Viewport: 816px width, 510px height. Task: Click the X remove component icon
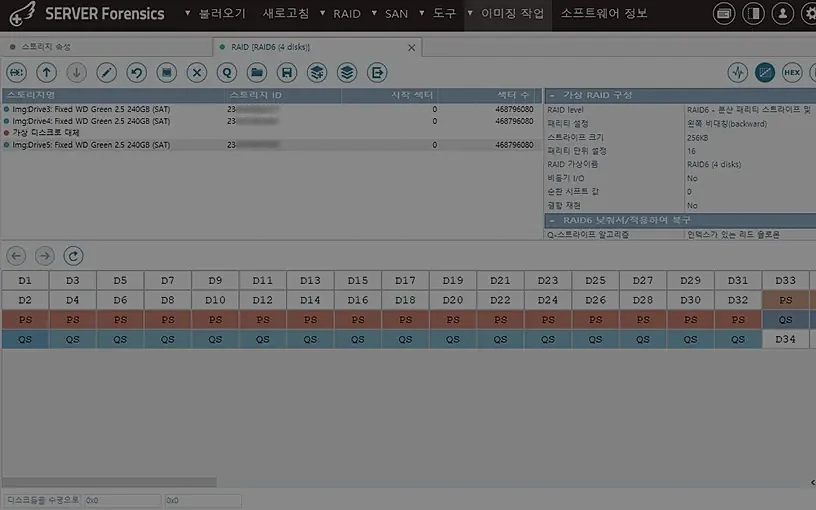pos(197,72)
